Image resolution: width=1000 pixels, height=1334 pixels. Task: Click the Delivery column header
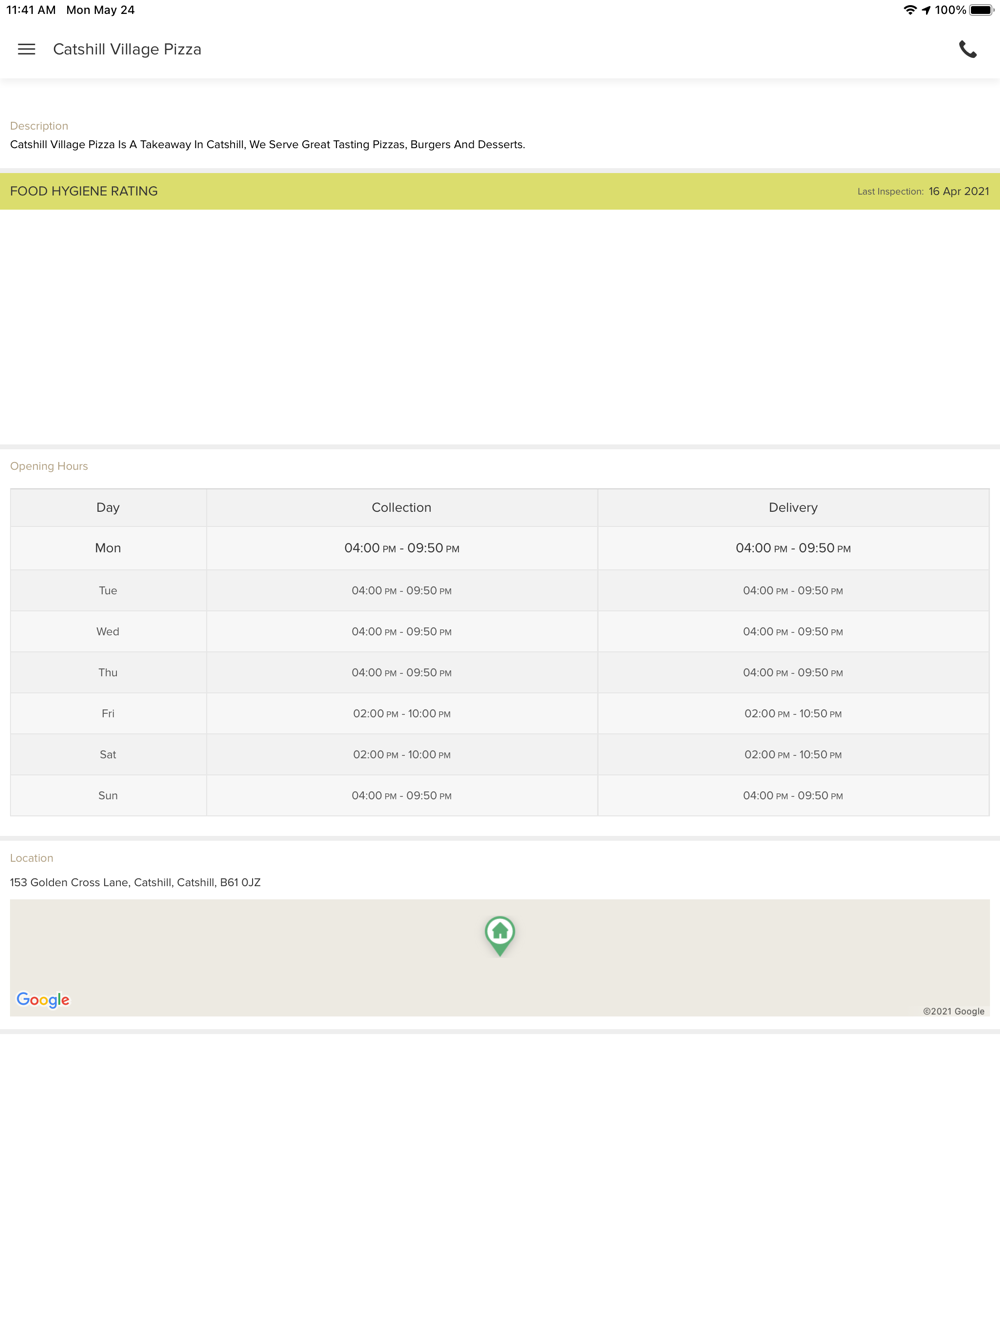tap(793, 508)
